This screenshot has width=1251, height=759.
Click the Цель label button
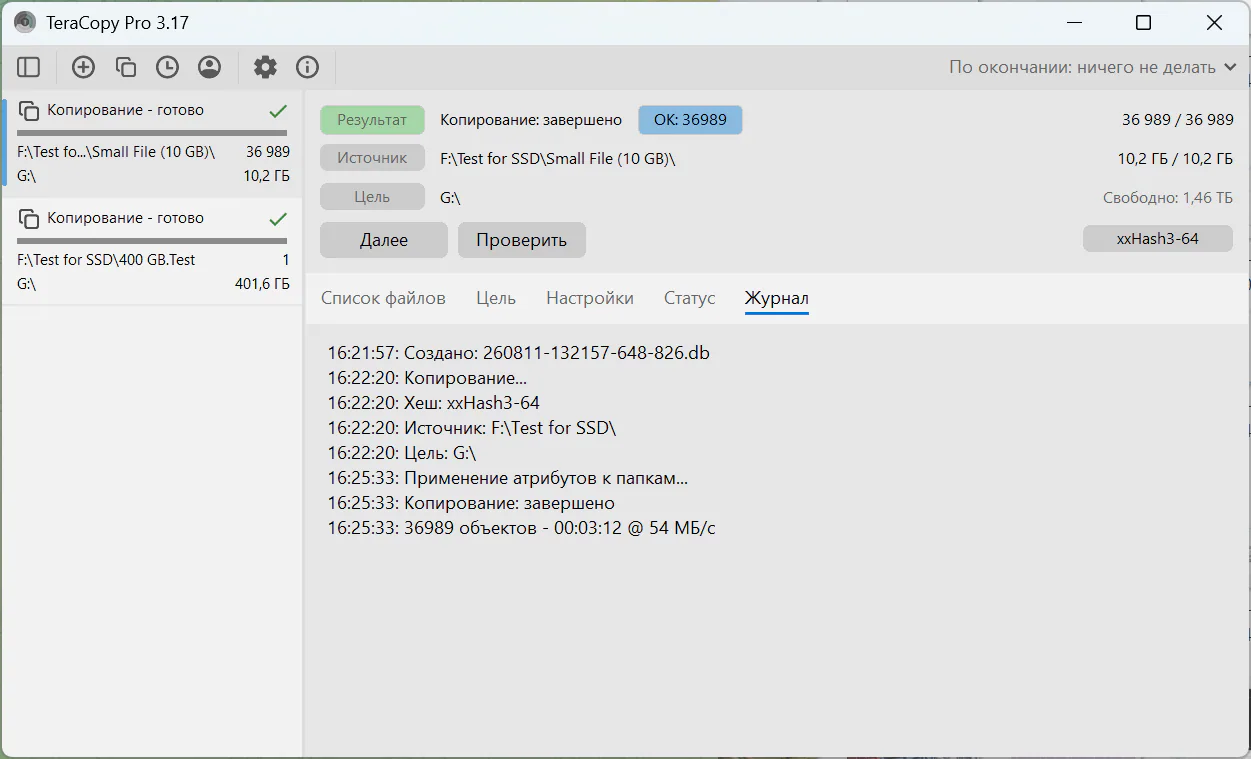click(x=372, y=197)
